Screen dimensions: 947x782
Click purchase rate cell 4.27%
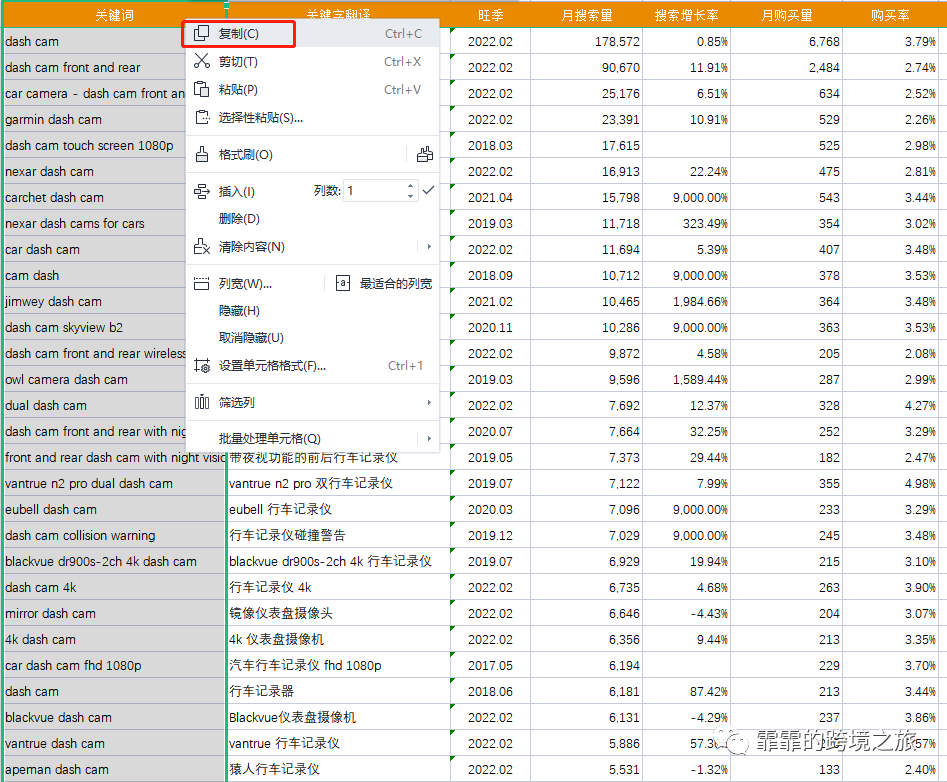tap(890, 405)
